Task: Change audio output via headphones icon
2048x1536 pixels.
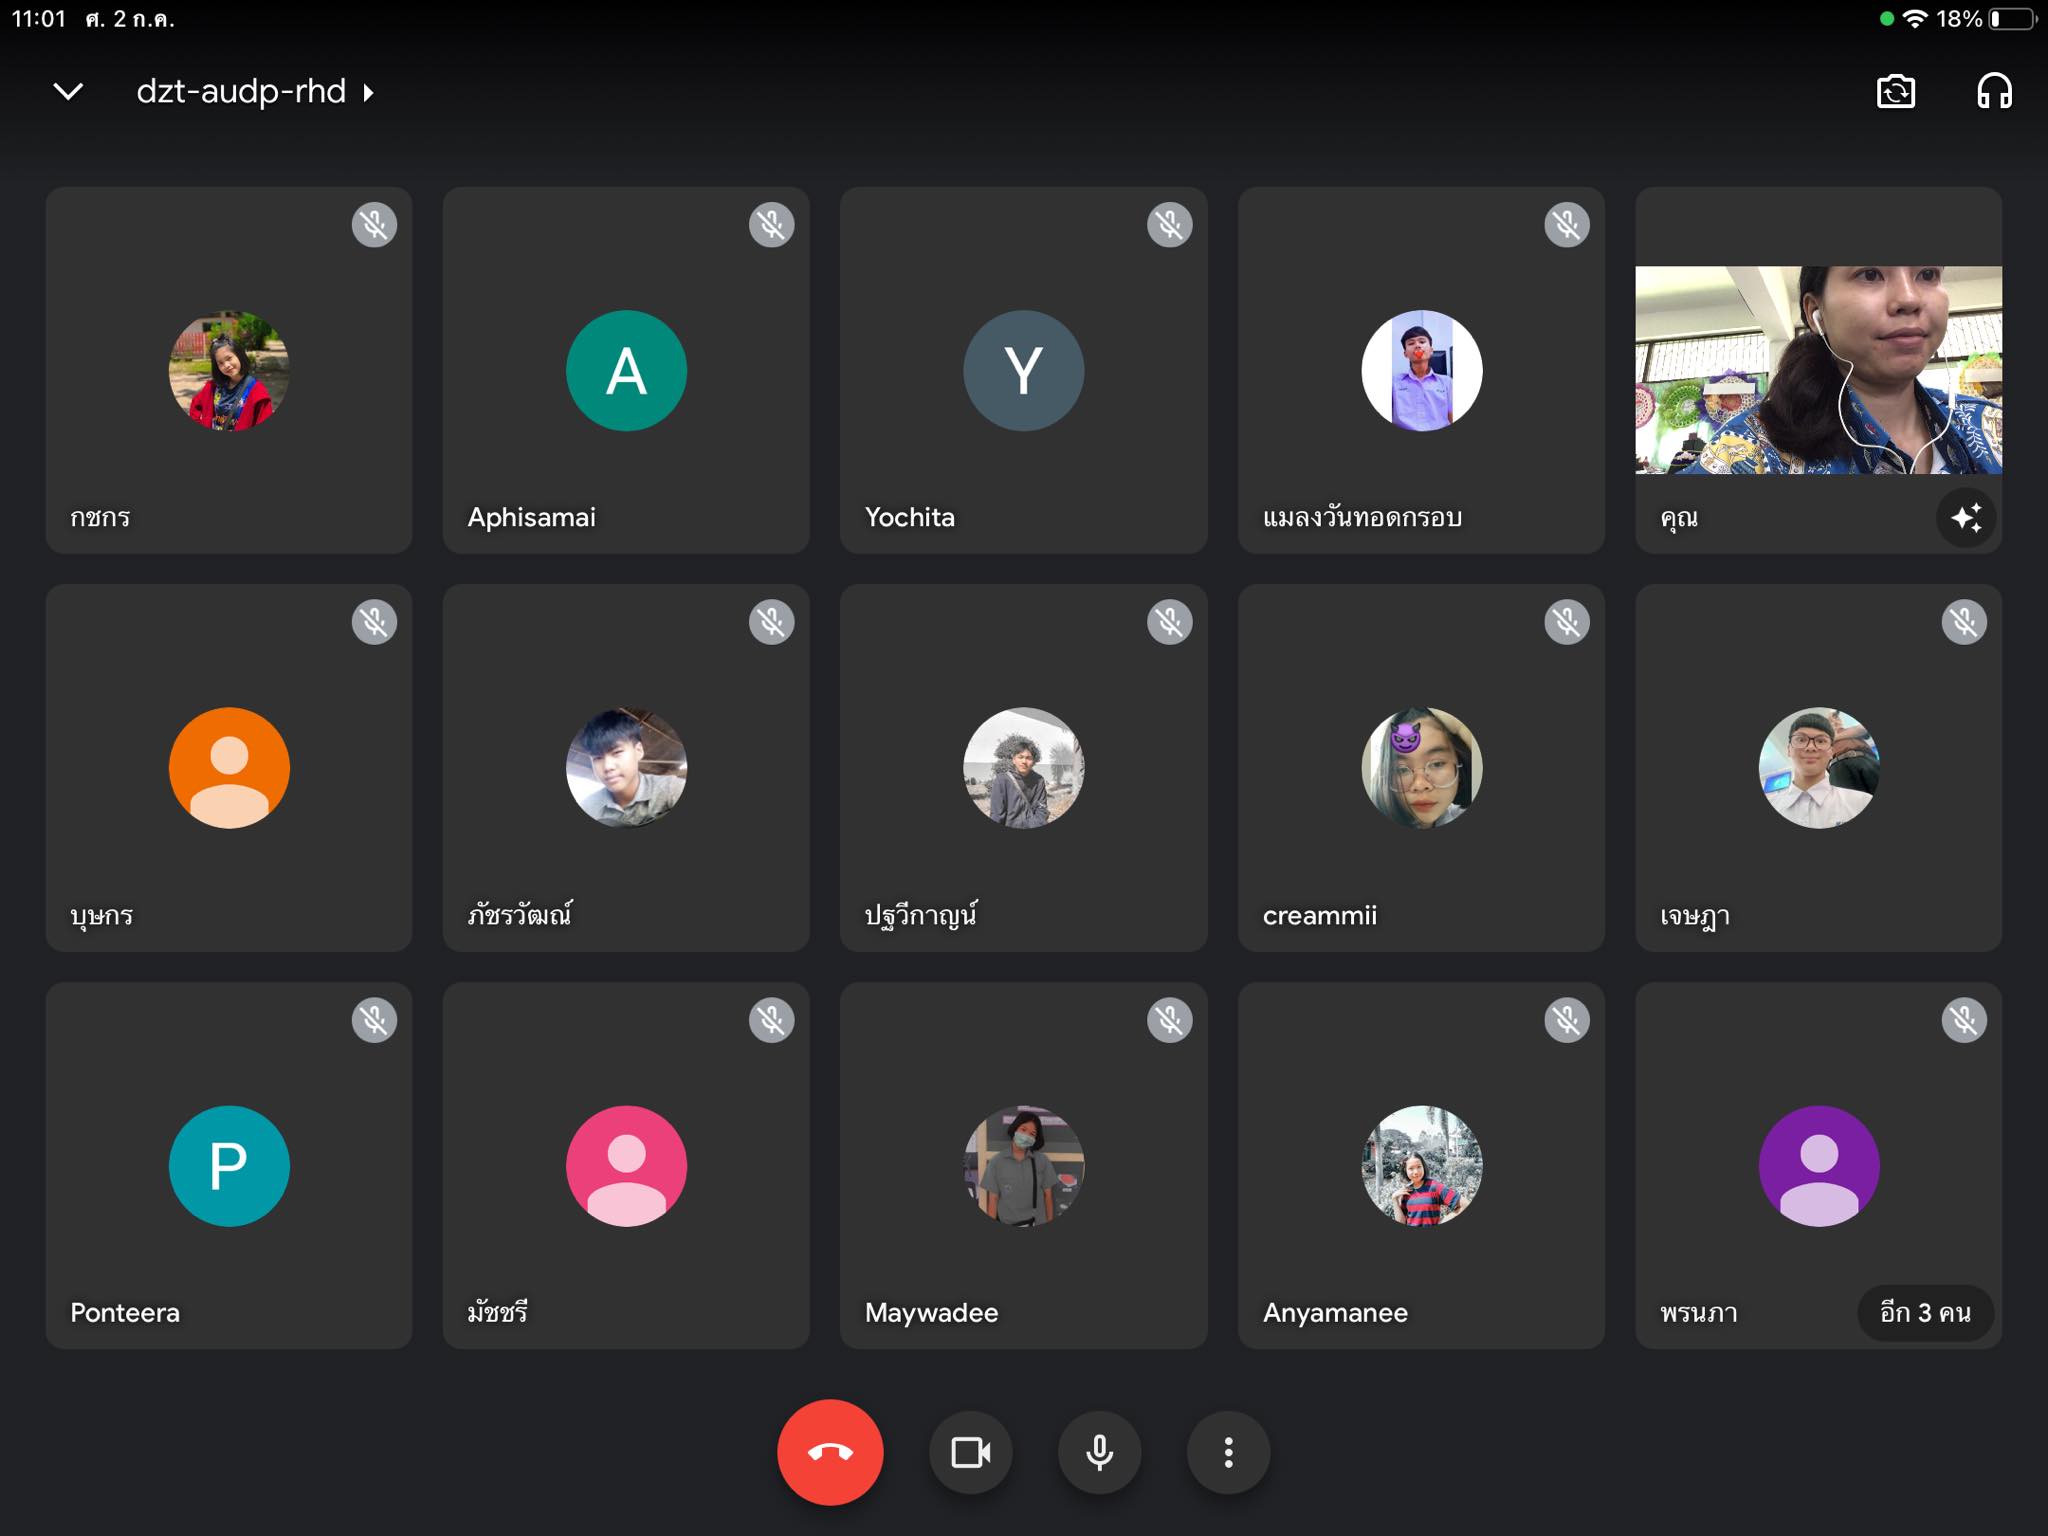Action: 1994,92
